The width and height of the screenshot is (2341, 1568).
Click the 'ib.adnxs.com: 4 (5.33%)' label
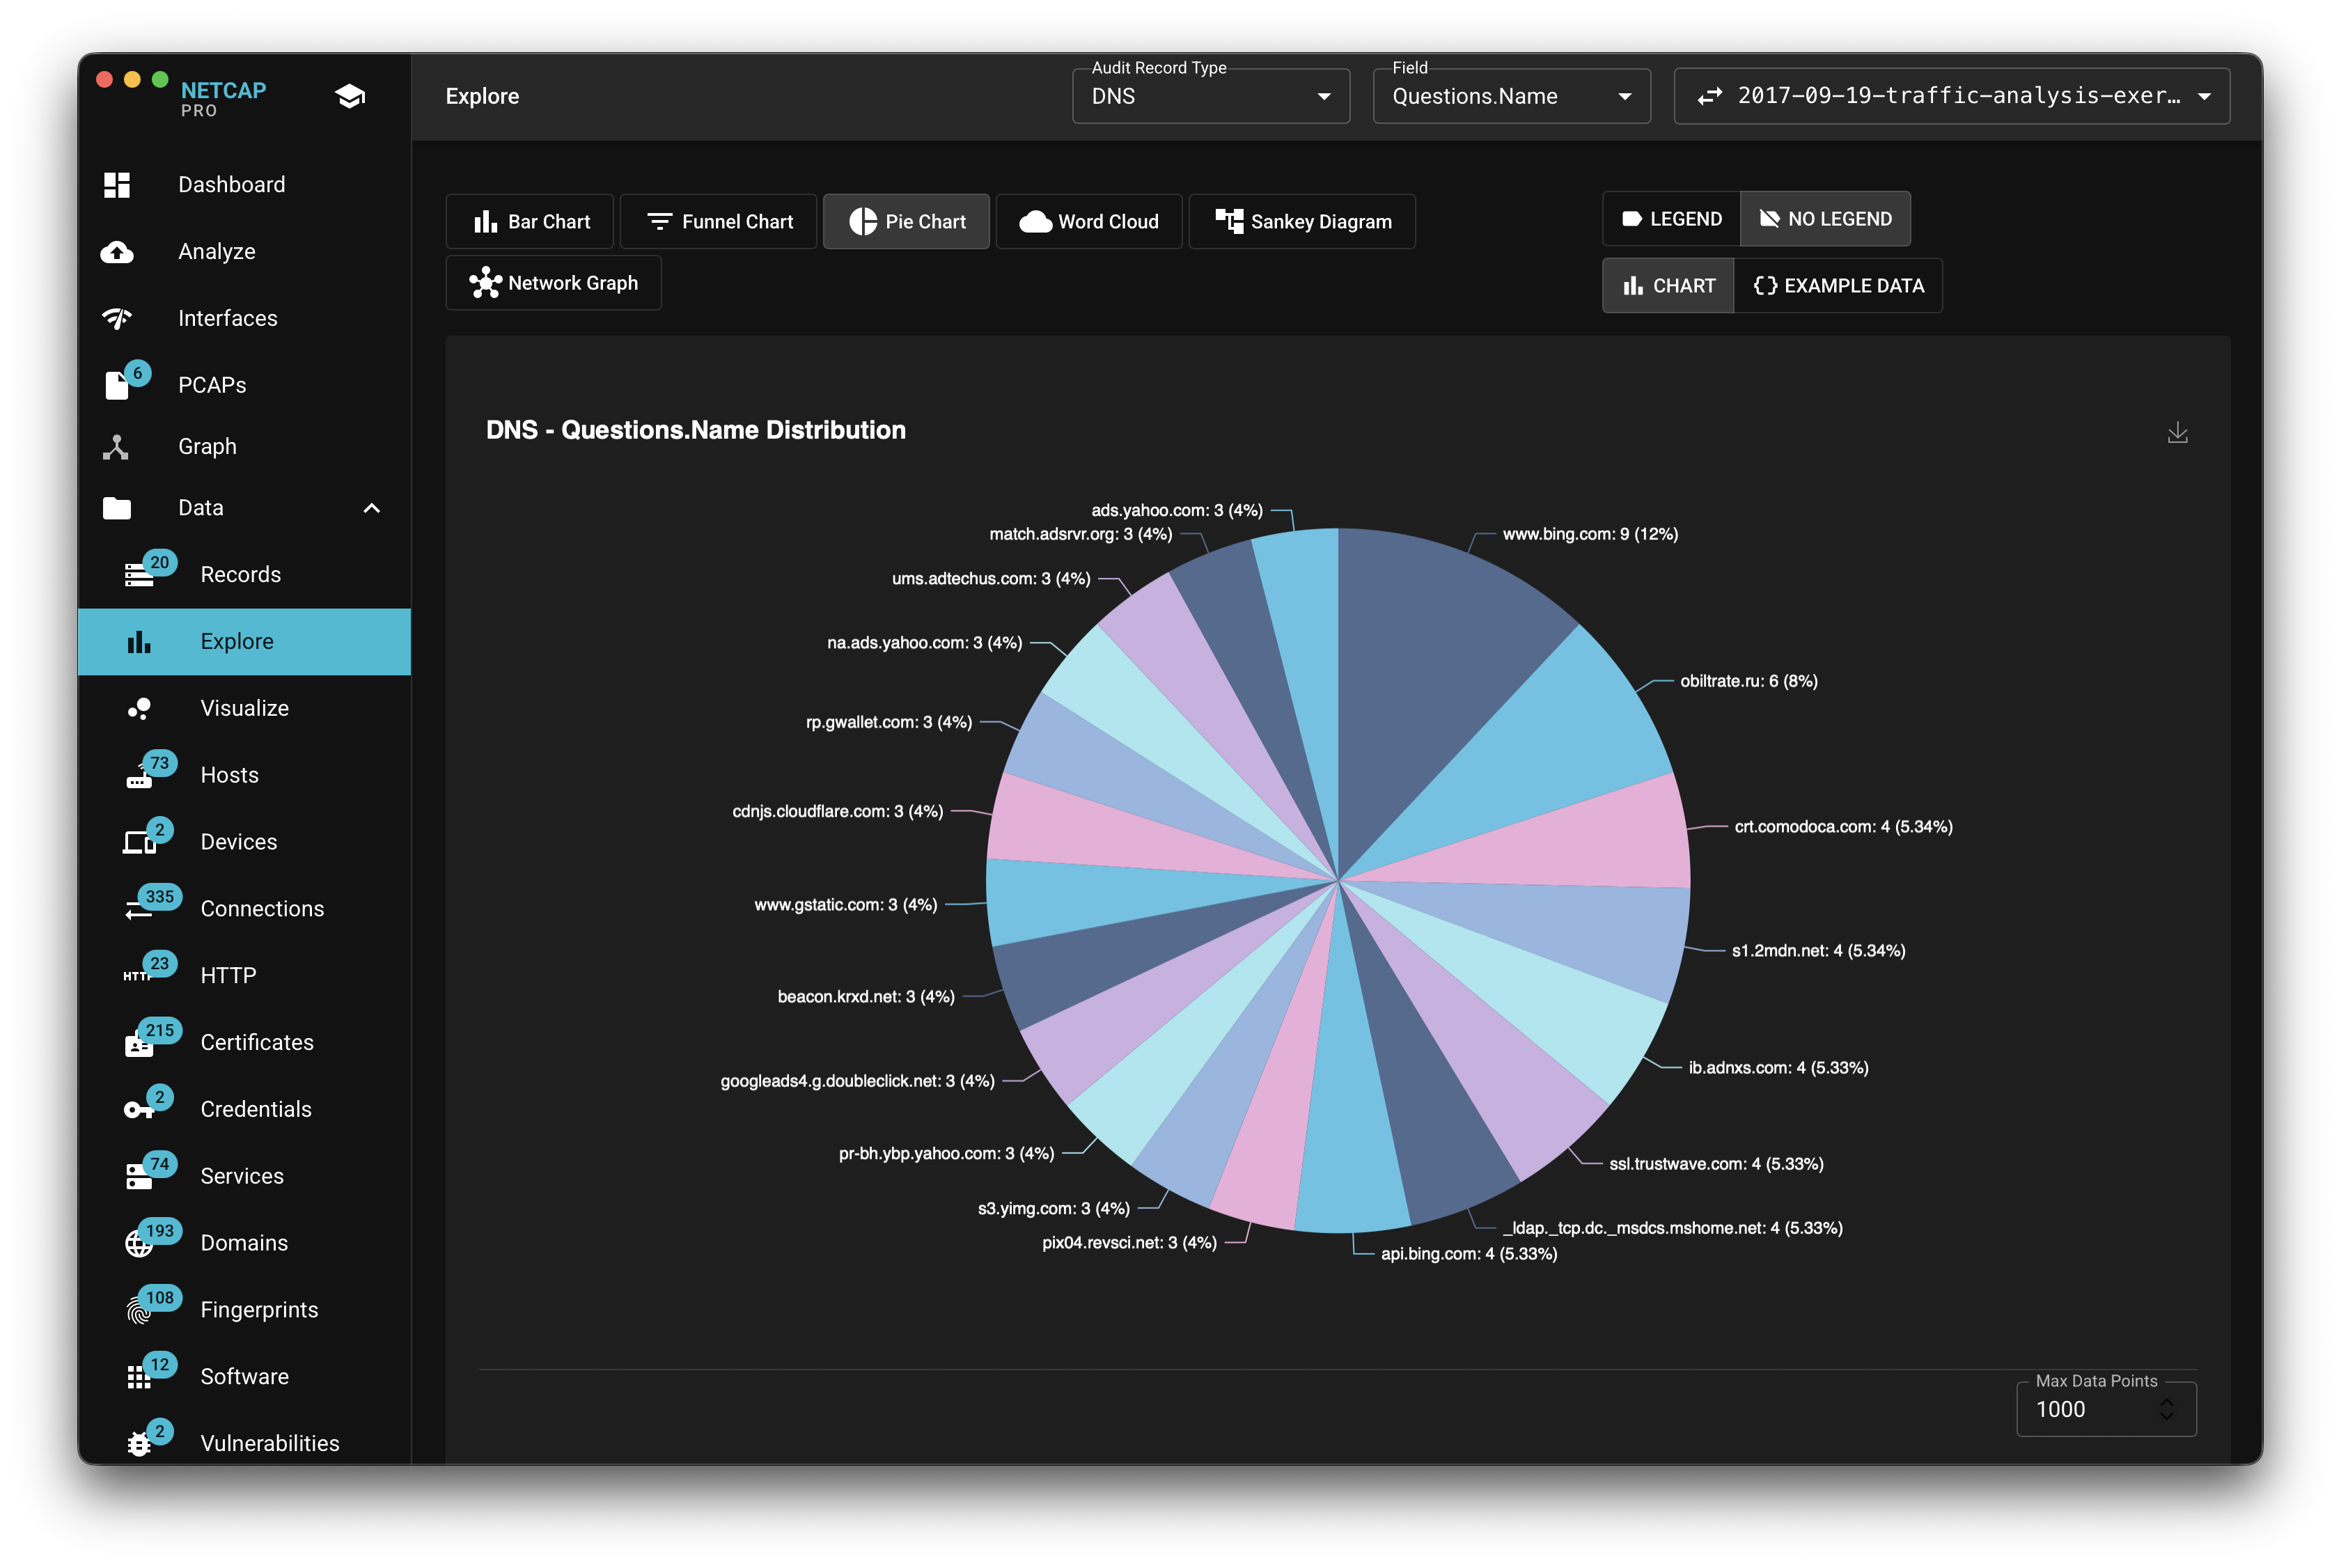tap(1778, 1068)
